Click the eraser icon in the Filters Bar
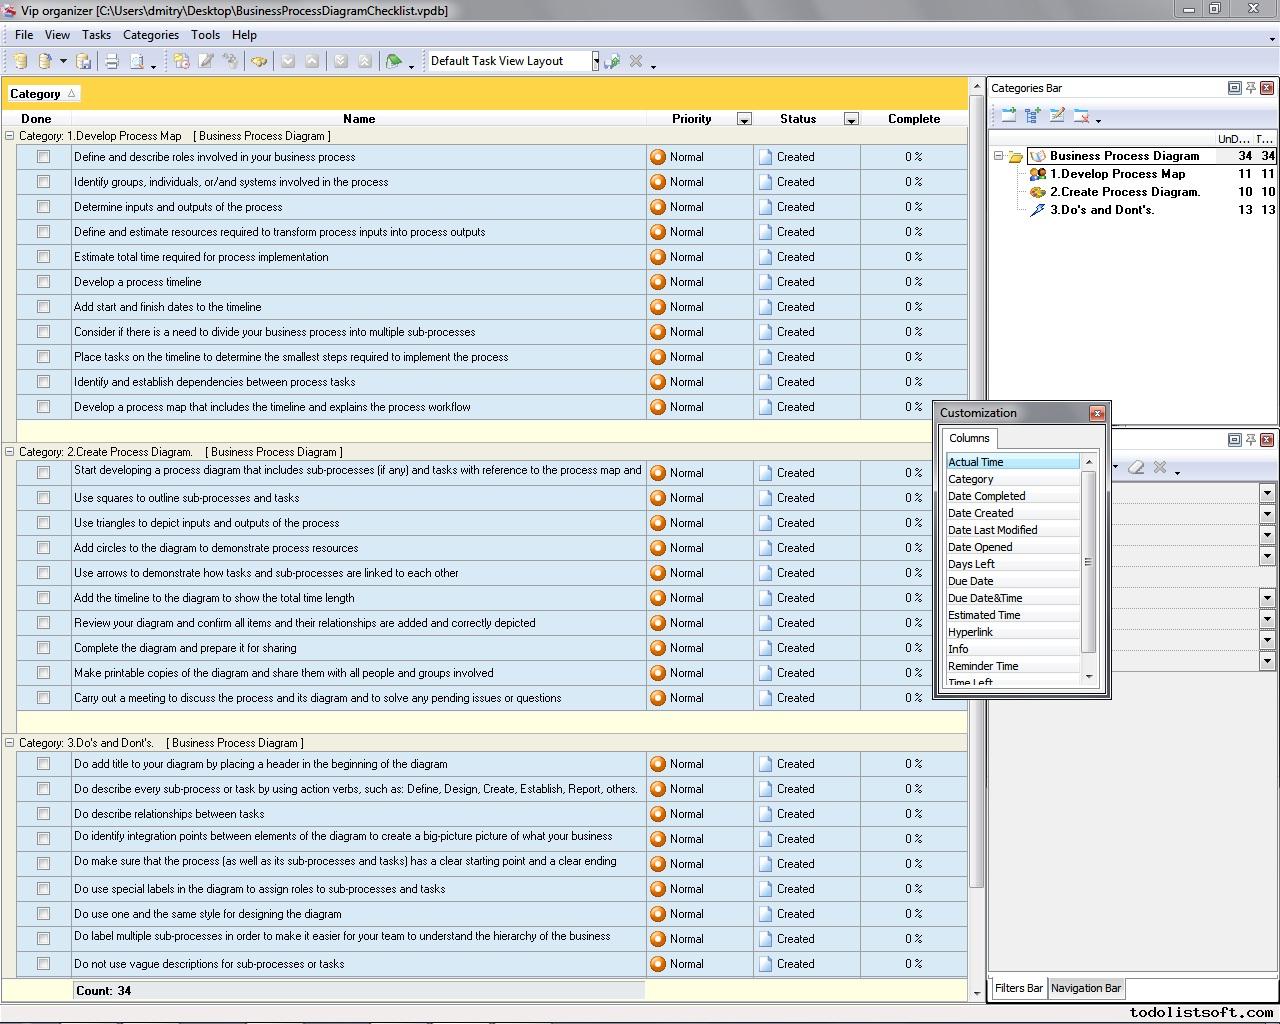The width and height of the screenshot is (1280, 1024). [1136, 467]
